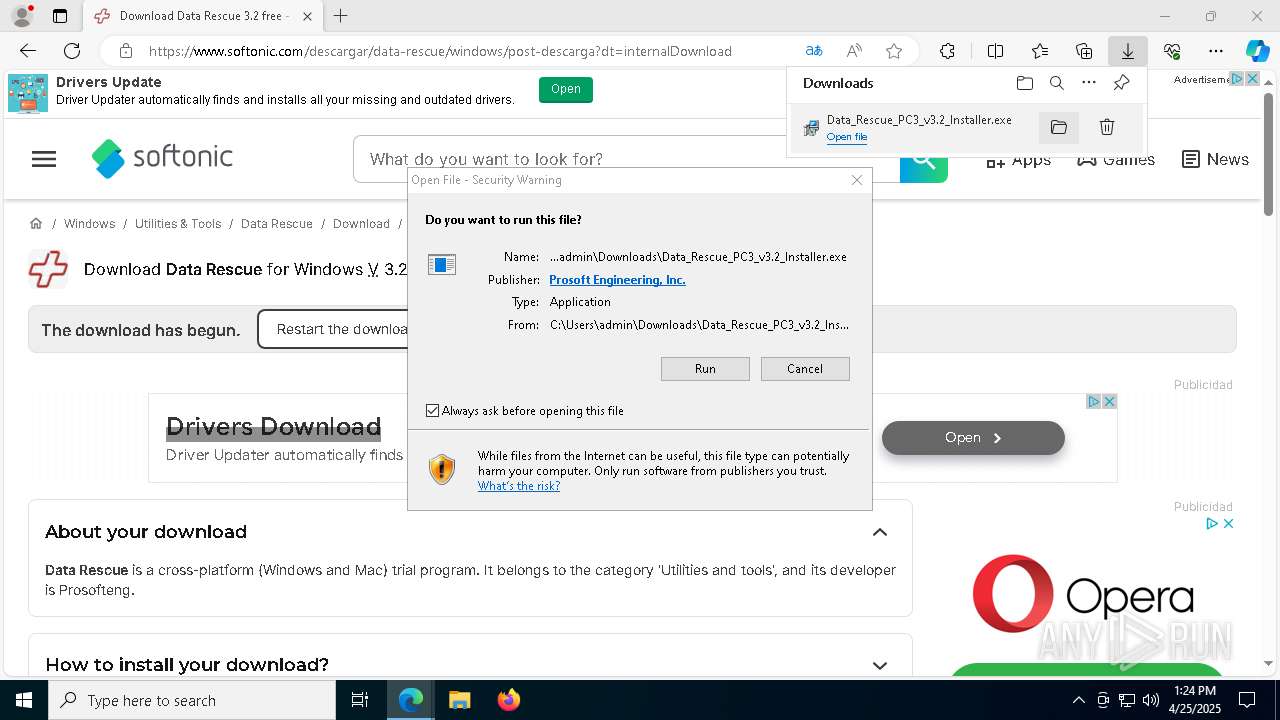Toggle read aloud icon in address bar
Image resolution: width=1280 pixels, height=720 pixels.
tap(854, 51)
